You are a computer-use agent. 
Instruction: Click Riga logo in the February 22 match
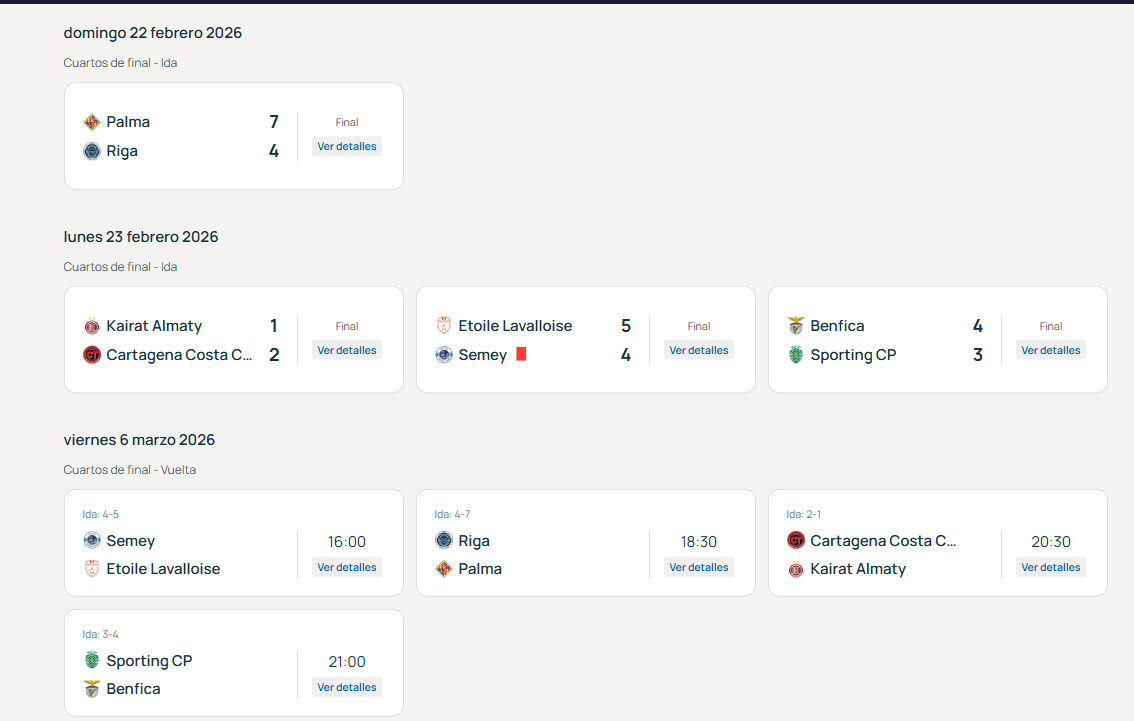coord(92,151)
